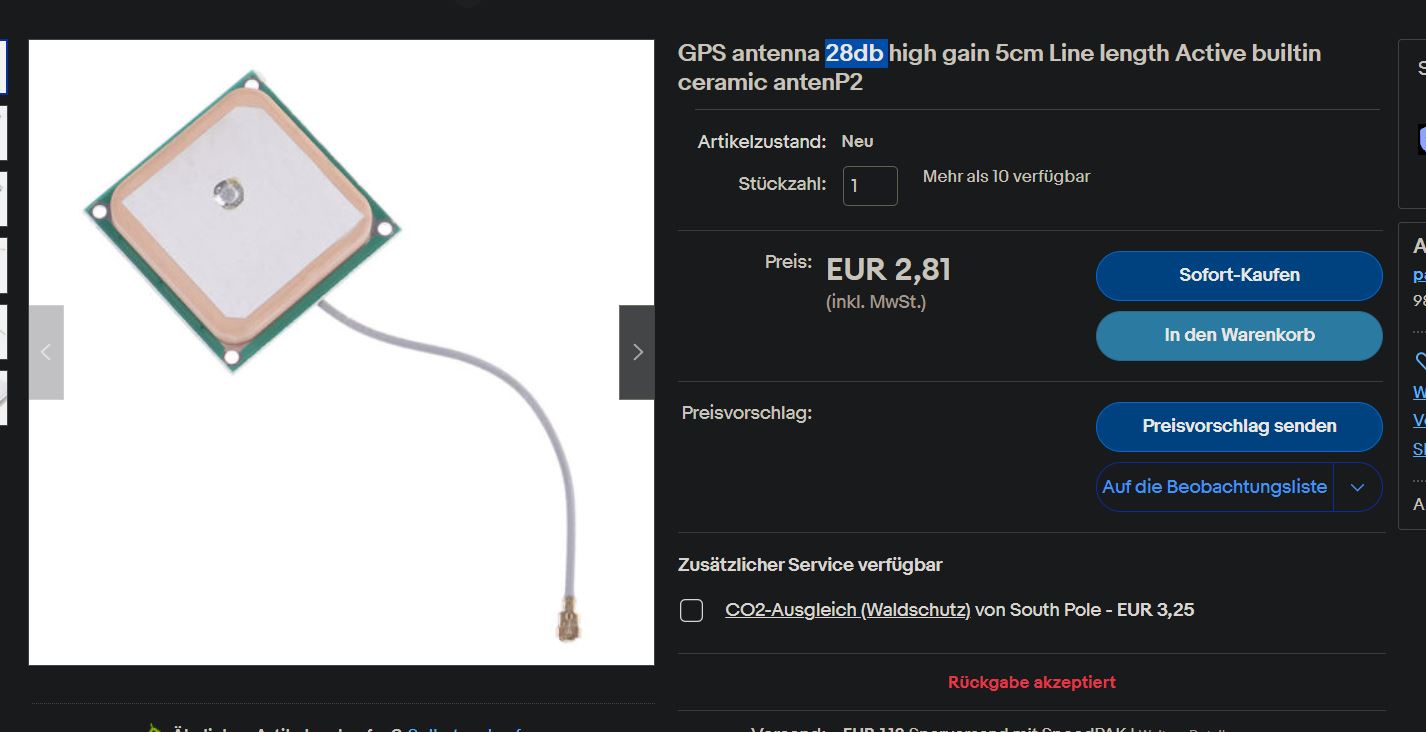The height and width of the screenshot is (732, 1426).
Task: Click the highlighted 28db text in title
Action: pyautogui.click(x=856, y=53)
